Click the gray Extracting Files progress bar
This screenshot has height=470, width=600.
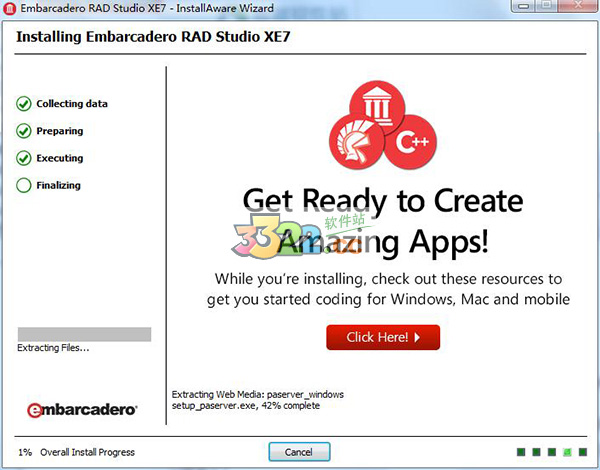84,334
